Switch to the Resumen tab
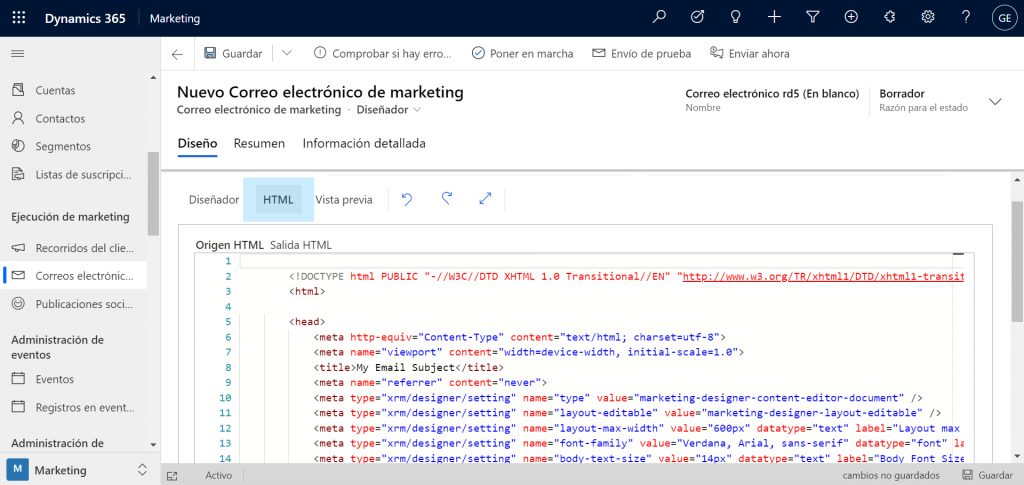The image size is (1024, 485). coord(259,144)
